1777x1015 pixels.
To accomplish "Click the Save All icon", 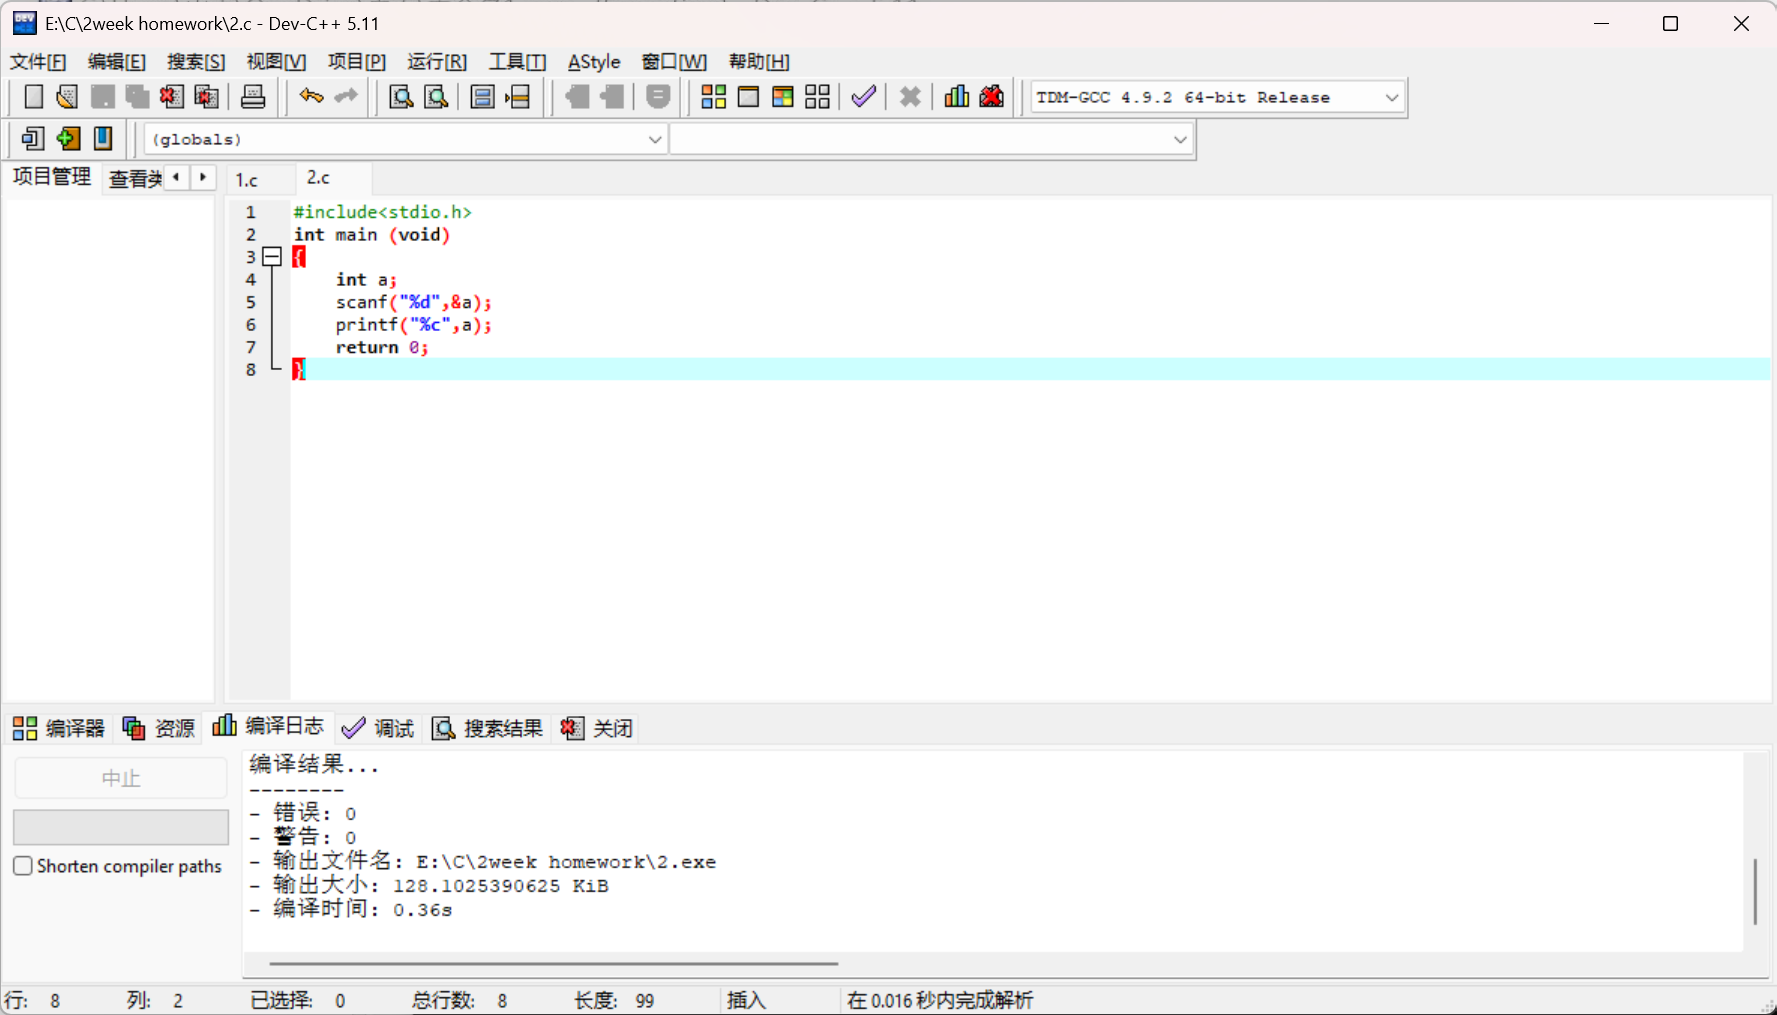I will coord(137,97).
